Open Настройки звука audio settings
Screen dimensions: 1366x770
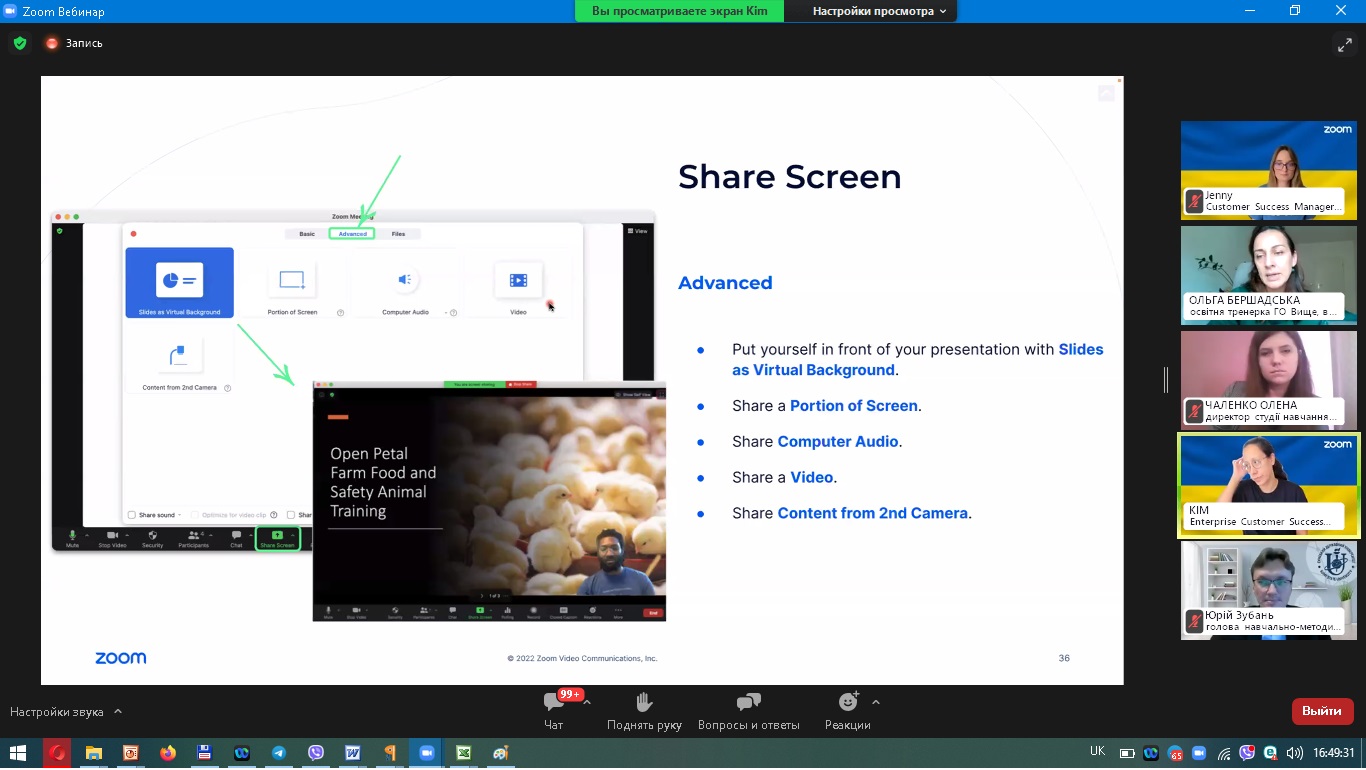(57, 712)
